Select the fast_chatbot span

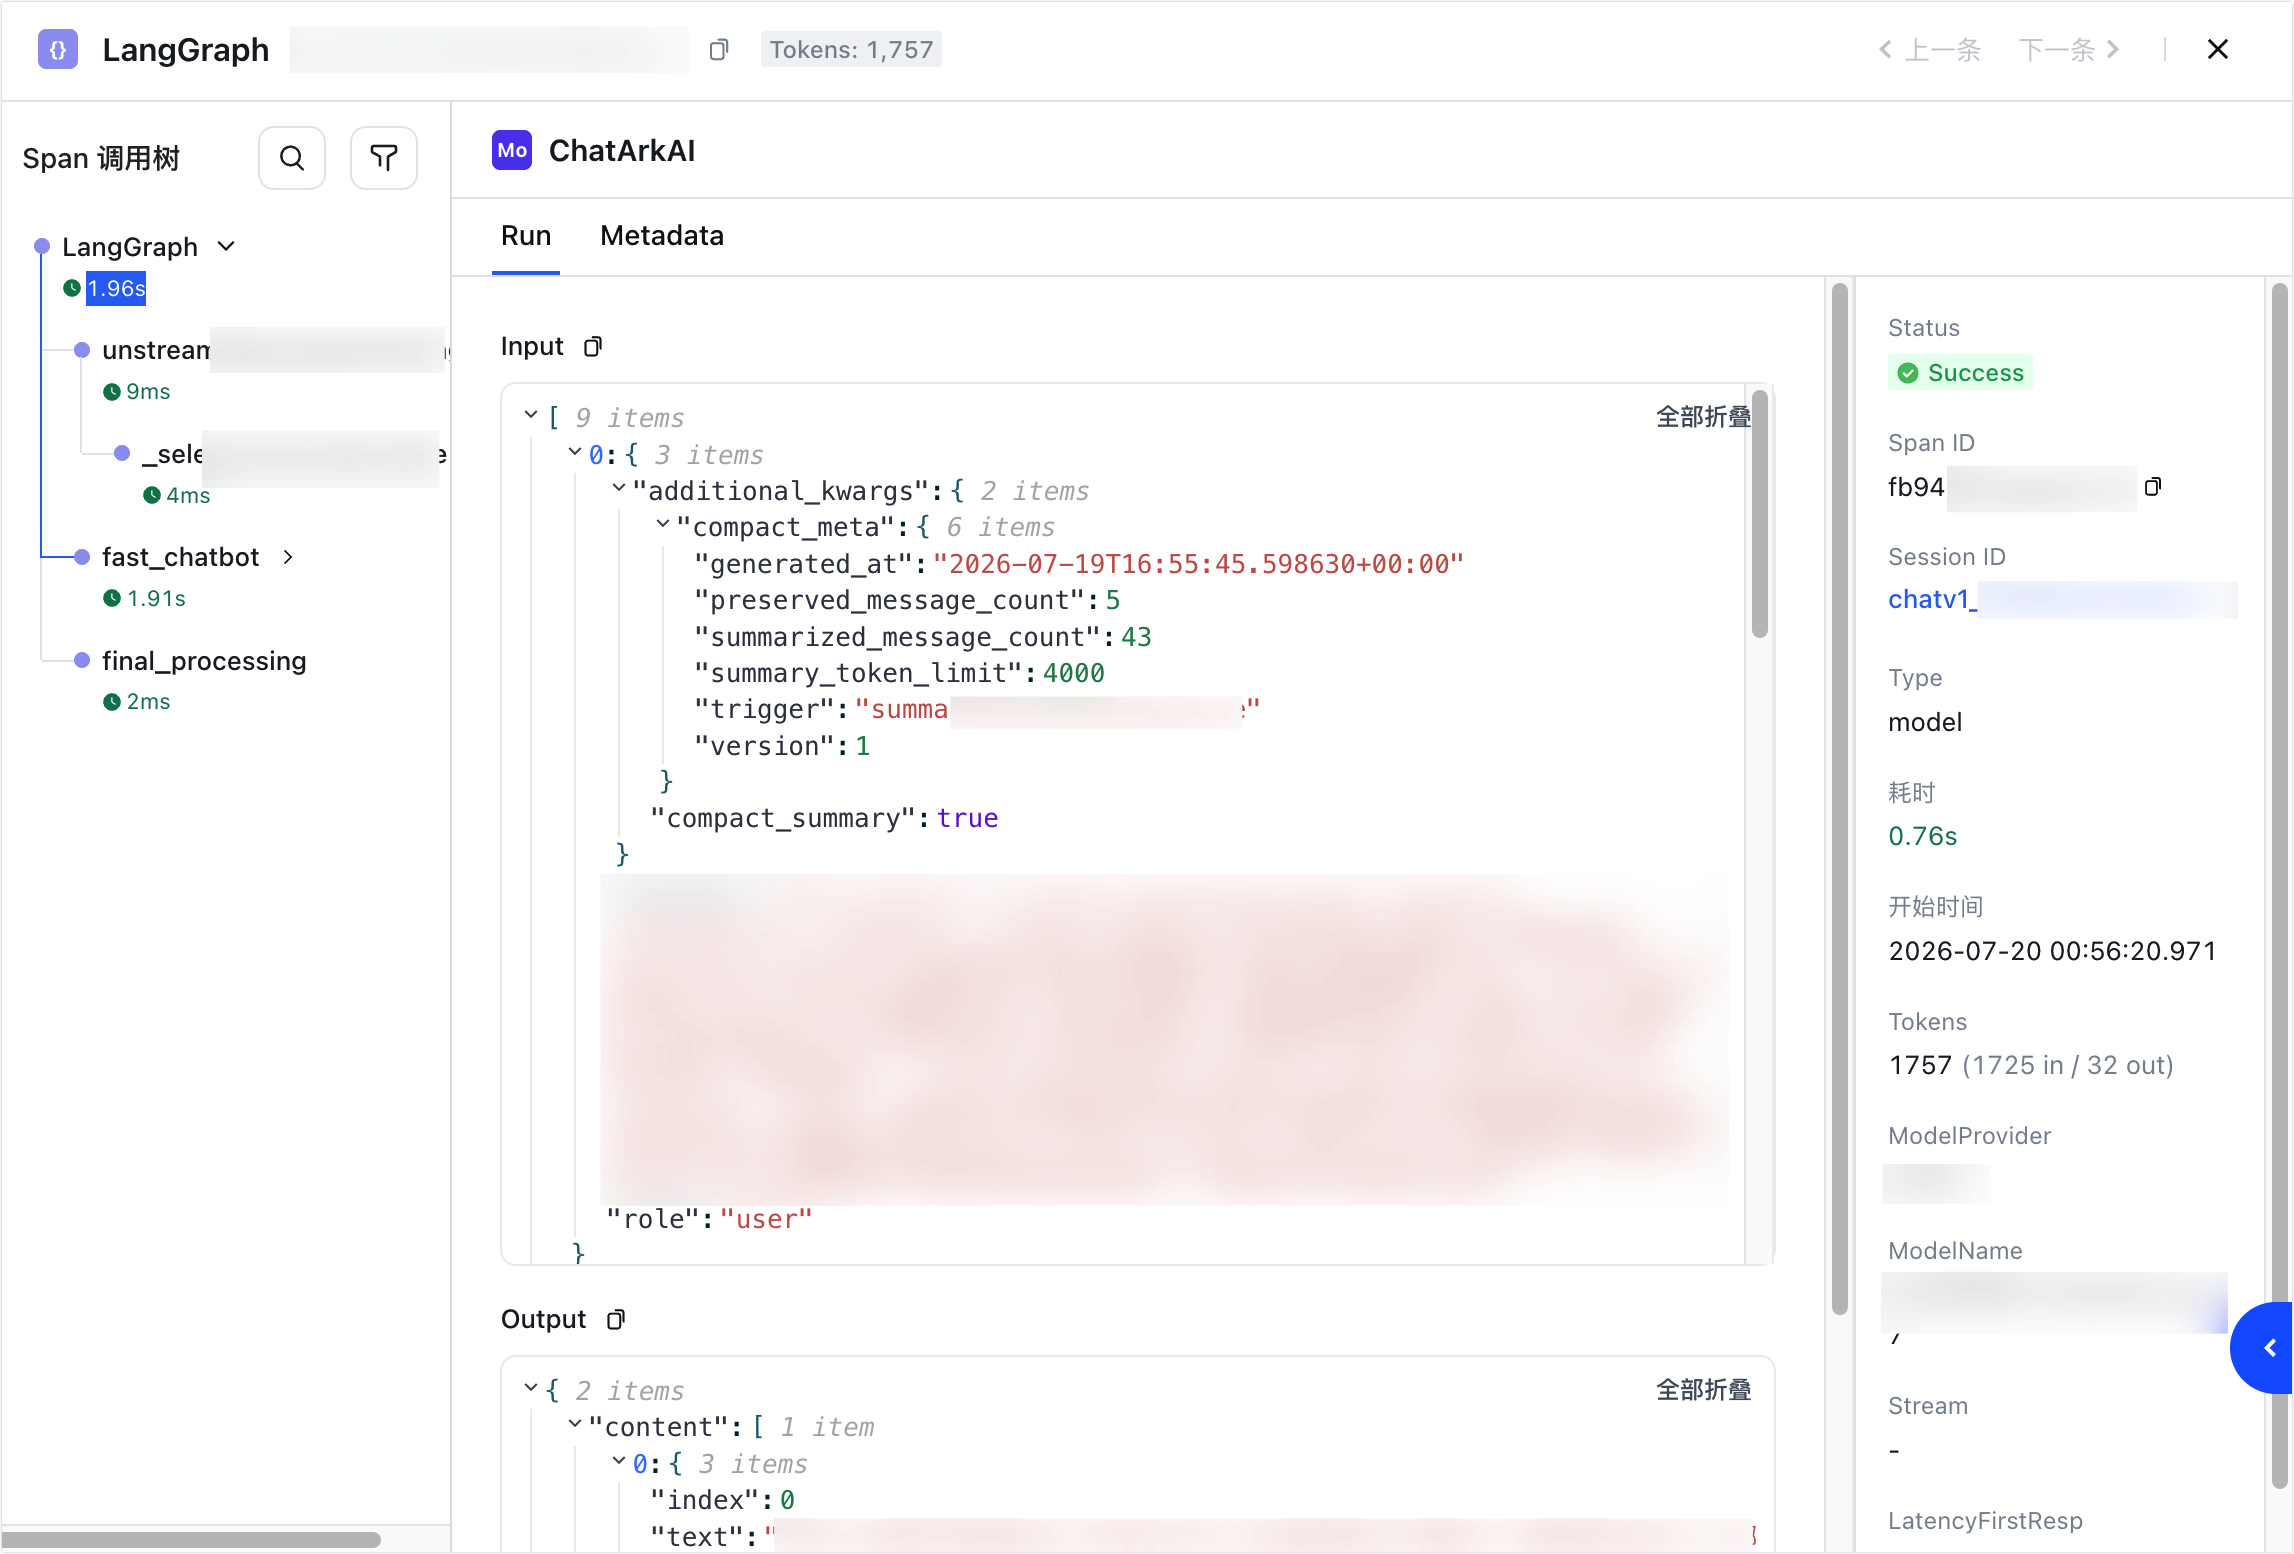pos(180,557)
